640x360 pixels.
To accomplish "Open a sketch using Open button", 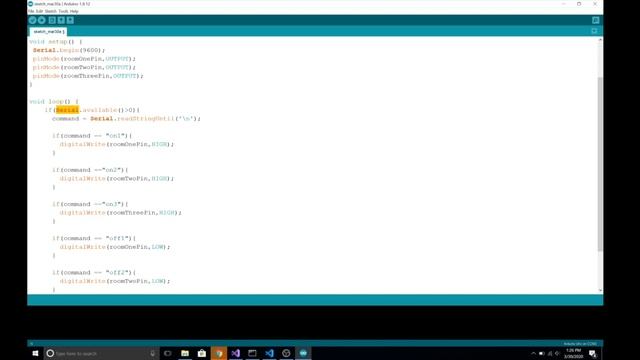I will tap(61, 20).
